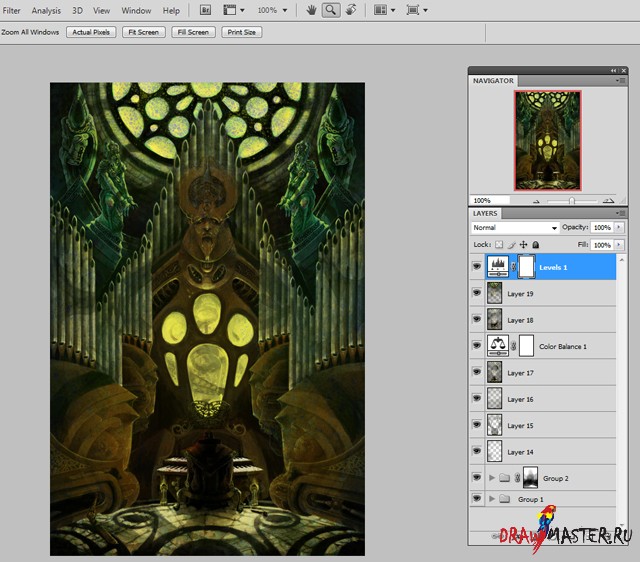The height and width of the screenshot is (562, 640).
Task: Select the Rotate View tool
Action: [x=351, y=10]
